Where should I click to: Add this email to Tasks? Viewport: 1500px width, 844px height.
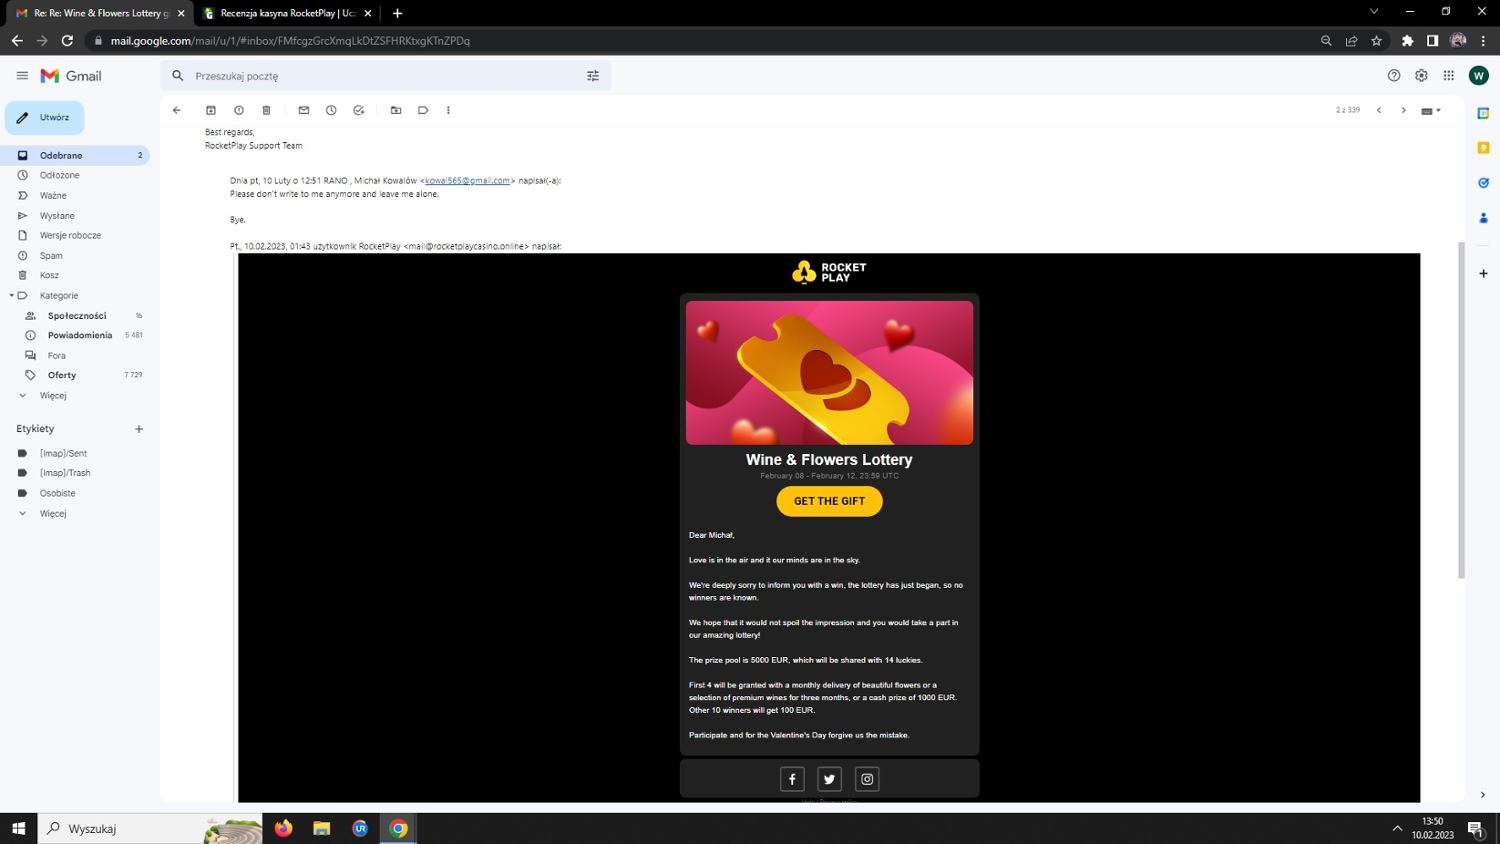359,110
